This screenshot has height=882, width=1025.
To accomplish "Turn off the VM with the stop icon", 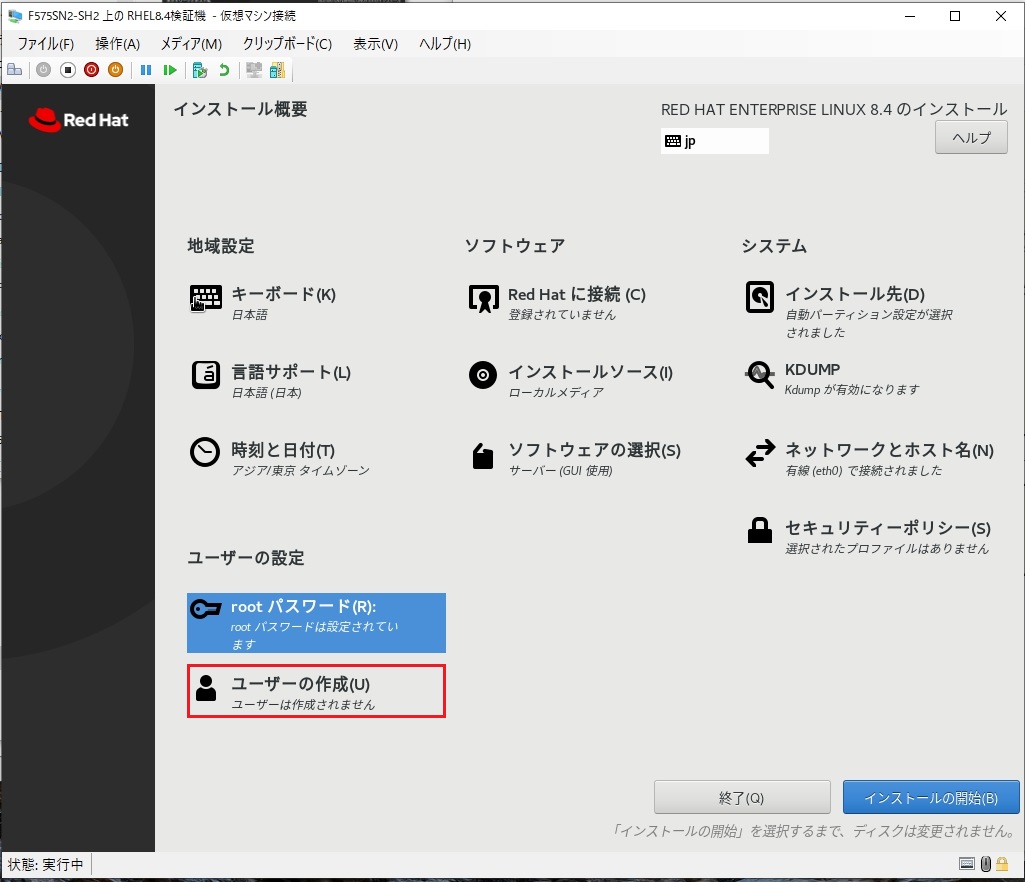I will pos(67,70).
